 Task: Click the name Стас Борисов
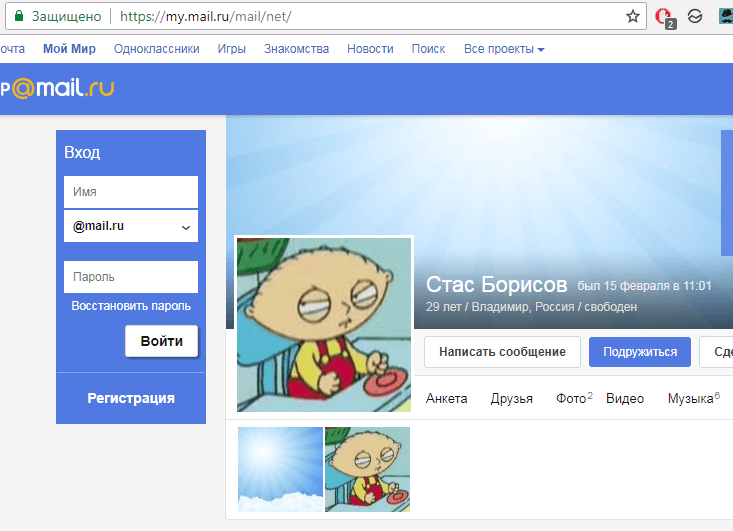click(x=496, y=284)
